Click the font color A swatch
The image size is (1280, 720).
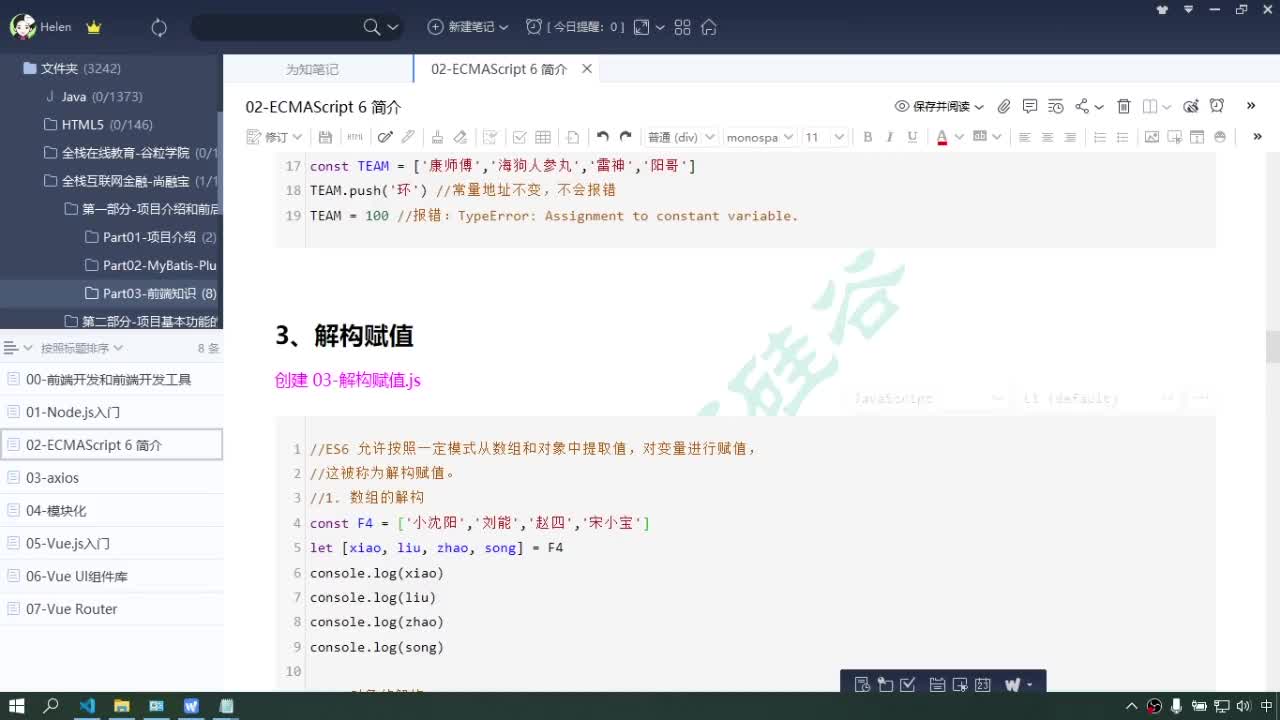pos(942,137)
